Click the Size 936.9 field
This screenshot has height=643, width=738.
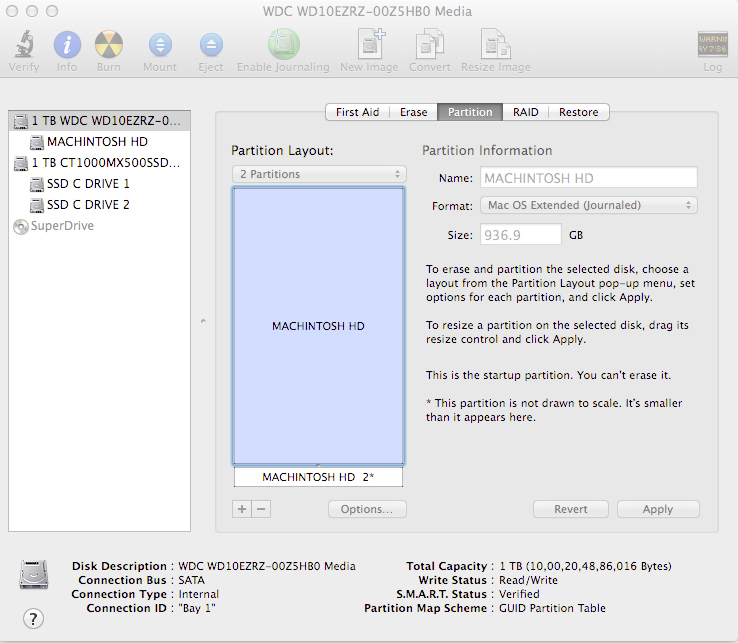click(521, 234)
